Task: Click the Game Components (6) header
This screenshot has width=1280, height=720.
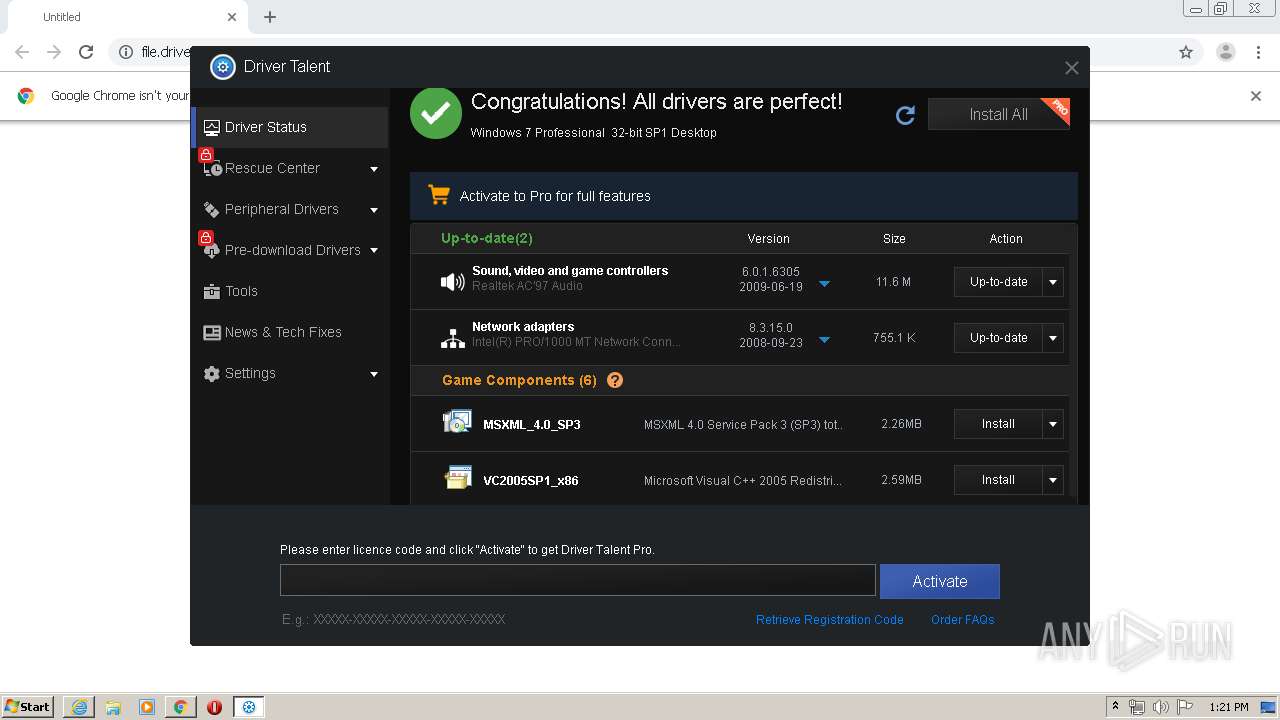Action: click(519, 380)
